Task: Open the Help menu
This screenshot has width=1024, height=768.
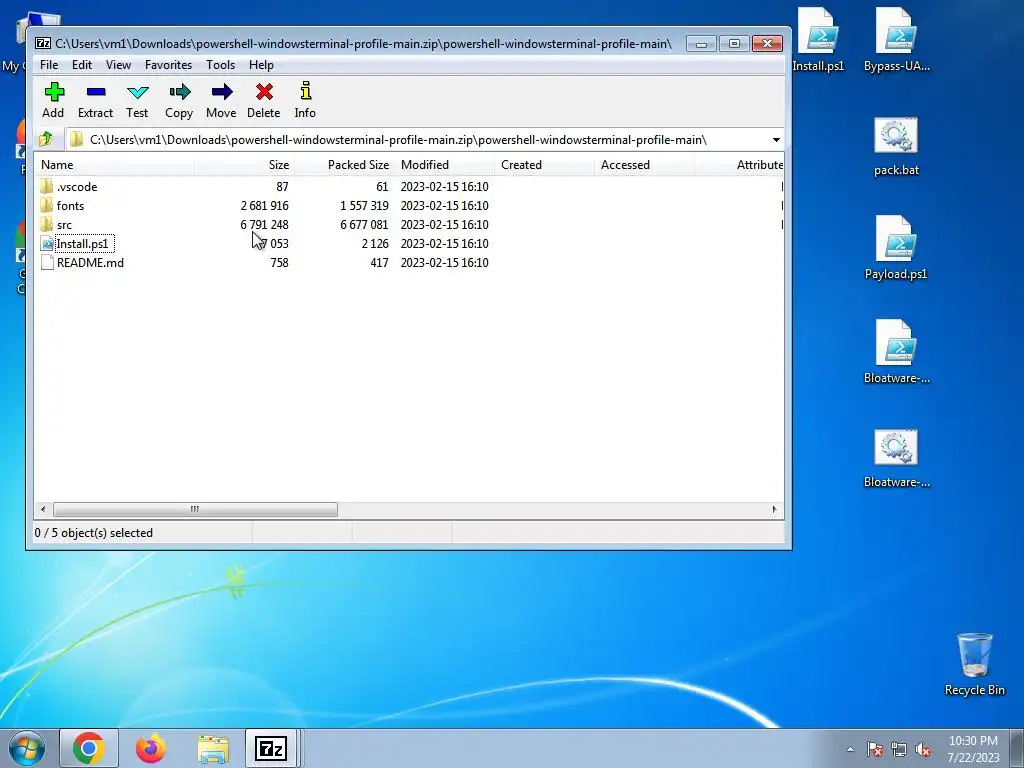Action: coord(261,65)
